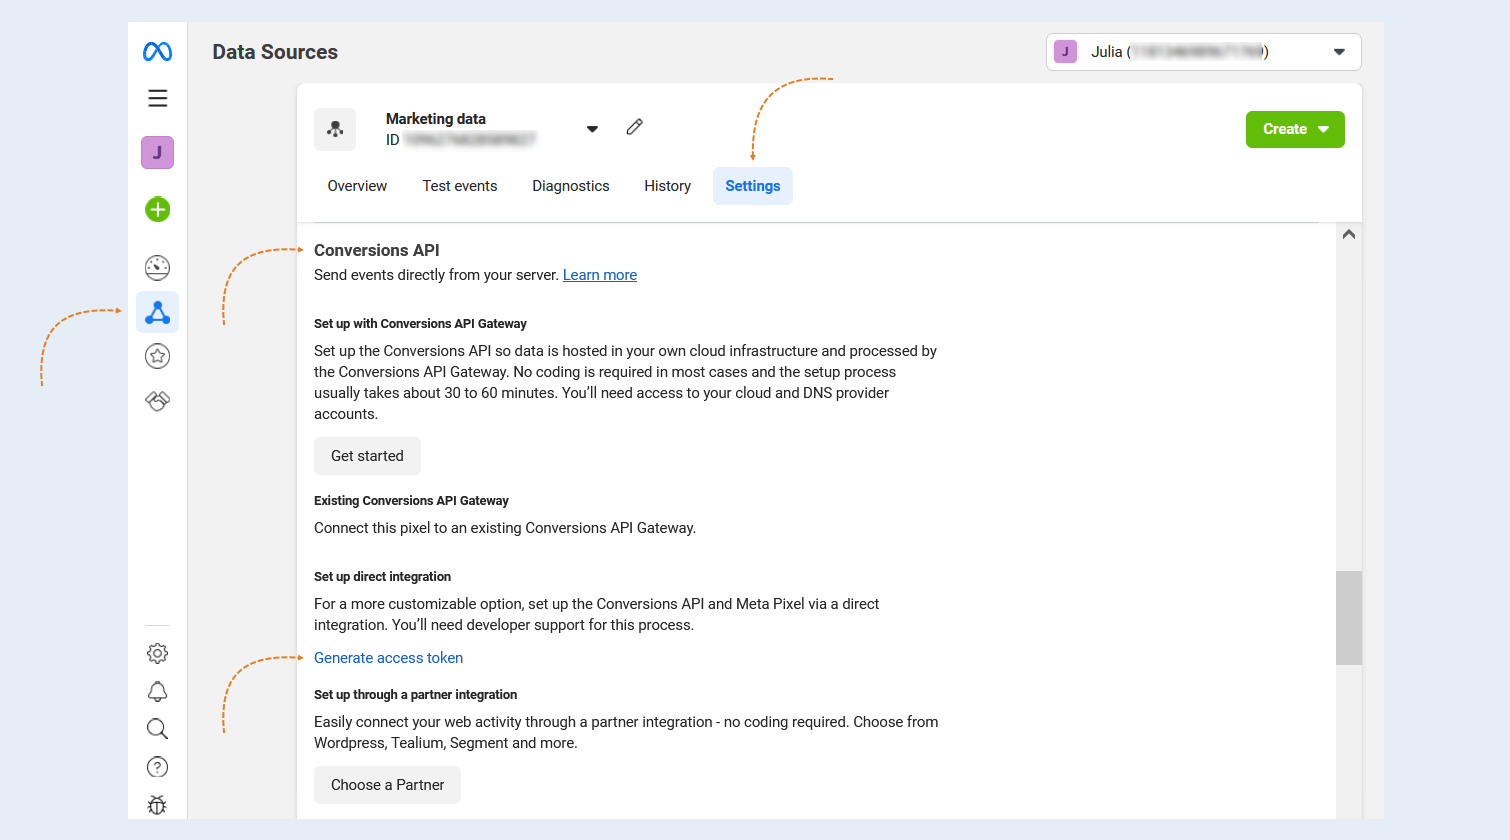
Task: Open the History tab
Action: [x=667, y=186]
